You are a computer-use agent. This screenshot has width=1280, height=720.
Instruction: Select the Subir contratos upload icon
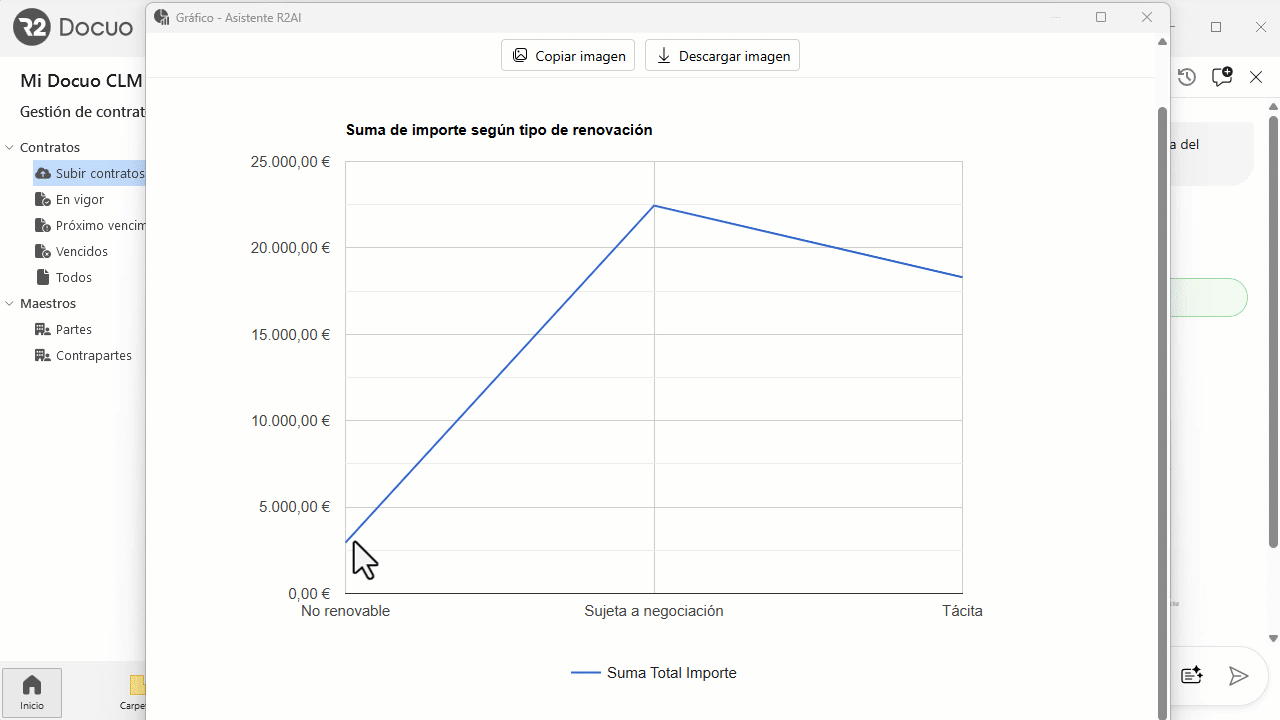tap(43, 173)
